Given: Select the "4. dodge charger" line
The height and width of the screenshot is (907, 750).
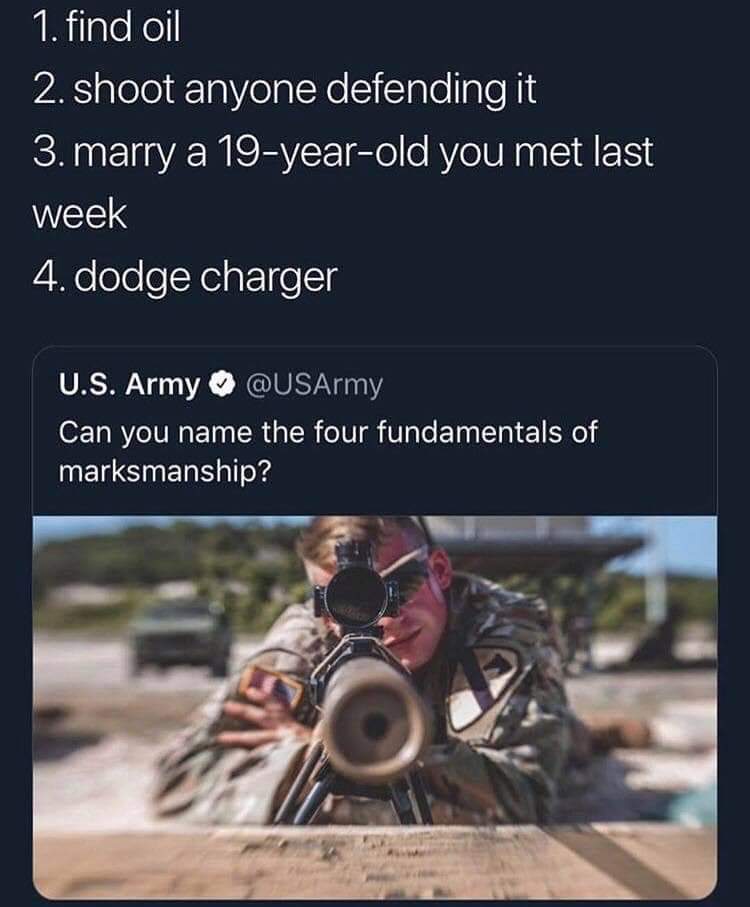Looking at the screenshot, I should 184,279.
